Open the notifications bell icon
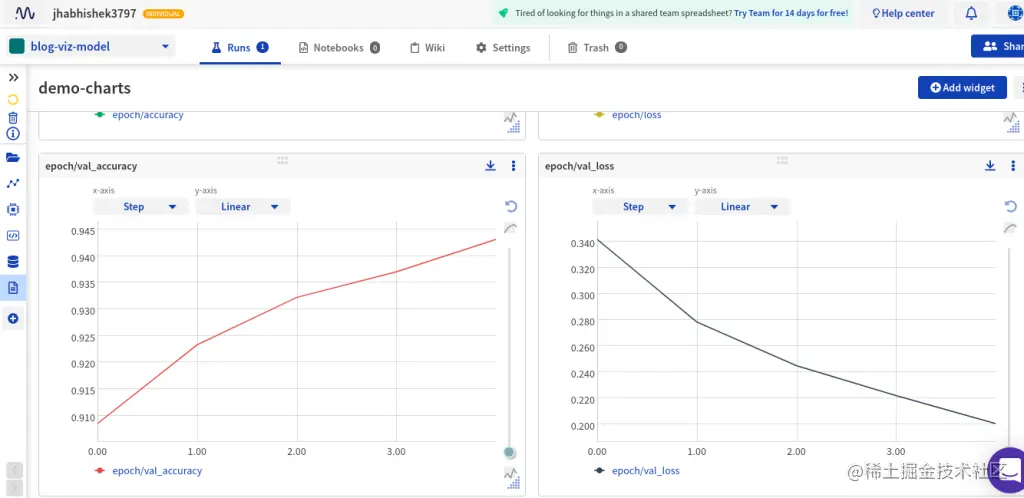 tap(972, 13)
